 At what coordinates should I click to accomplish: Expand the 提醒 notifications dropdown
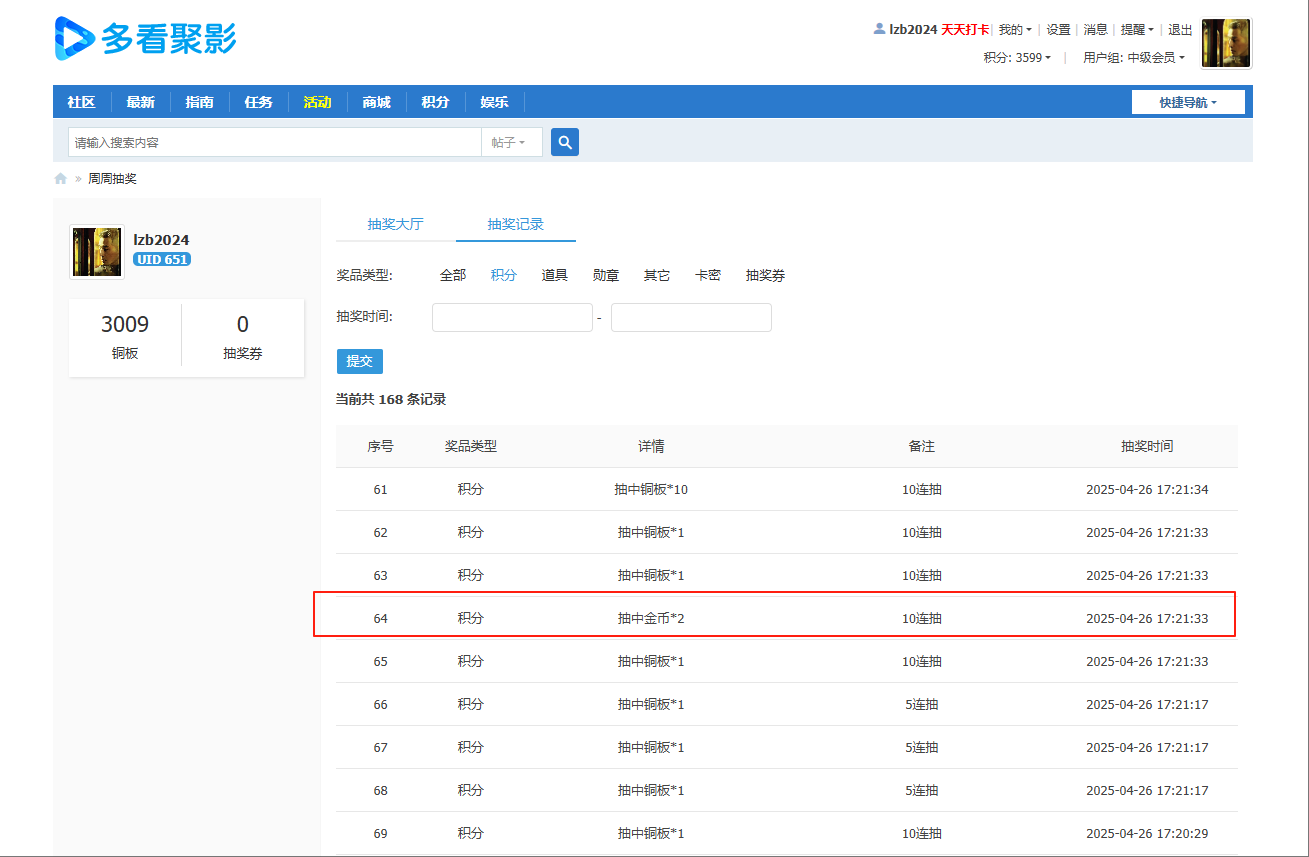[1136, 30]
